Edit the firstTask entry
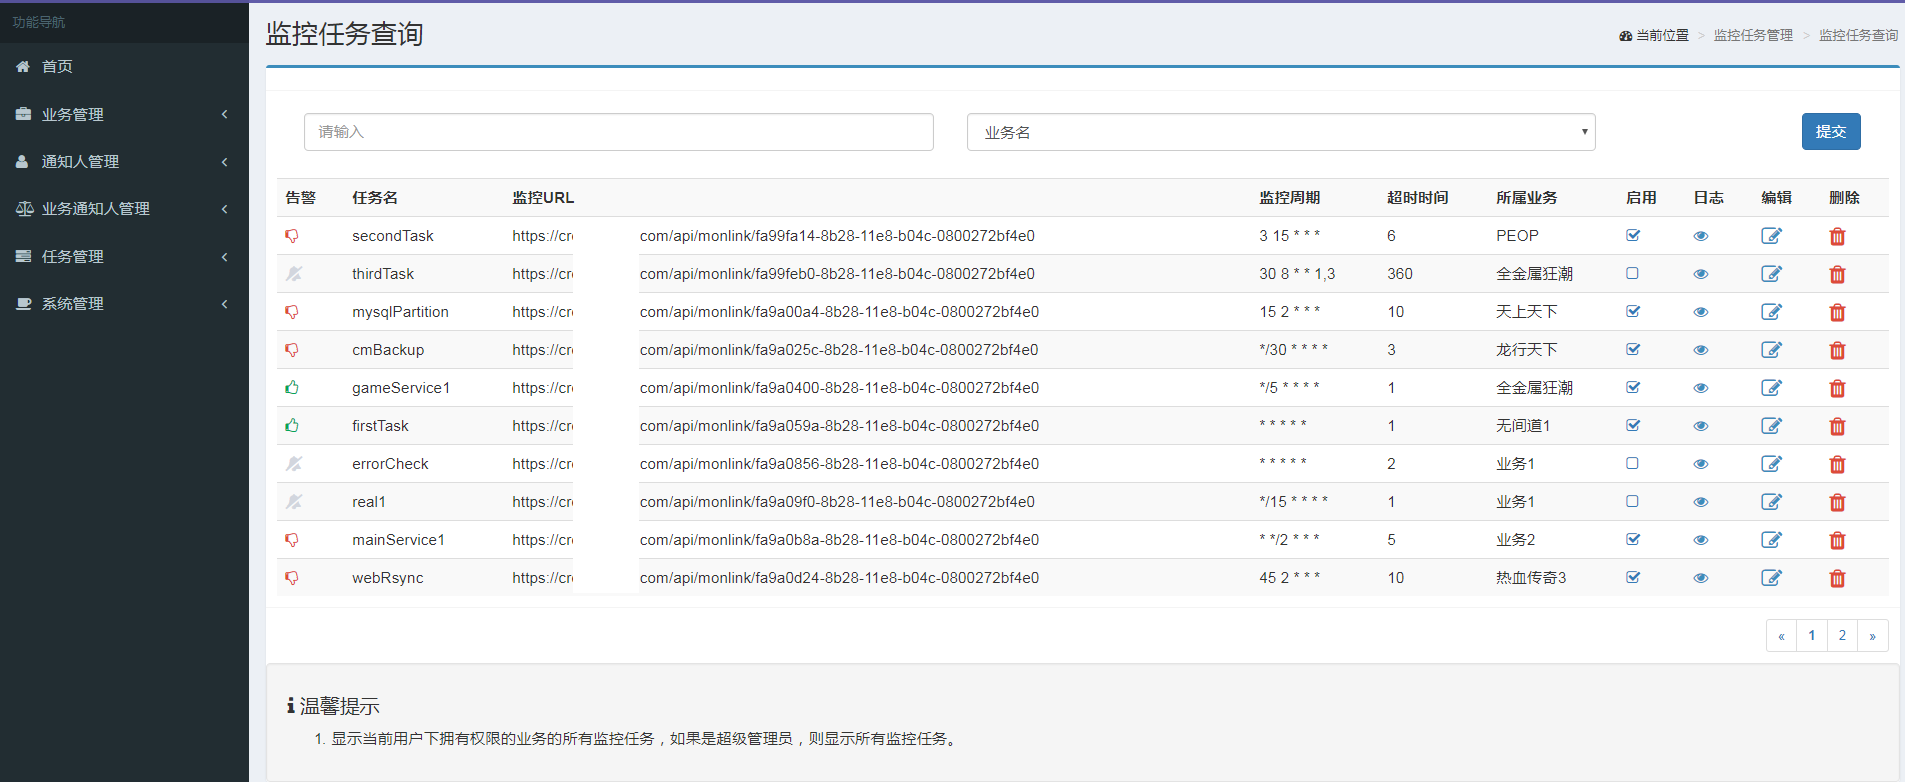 coord(1771,426)
